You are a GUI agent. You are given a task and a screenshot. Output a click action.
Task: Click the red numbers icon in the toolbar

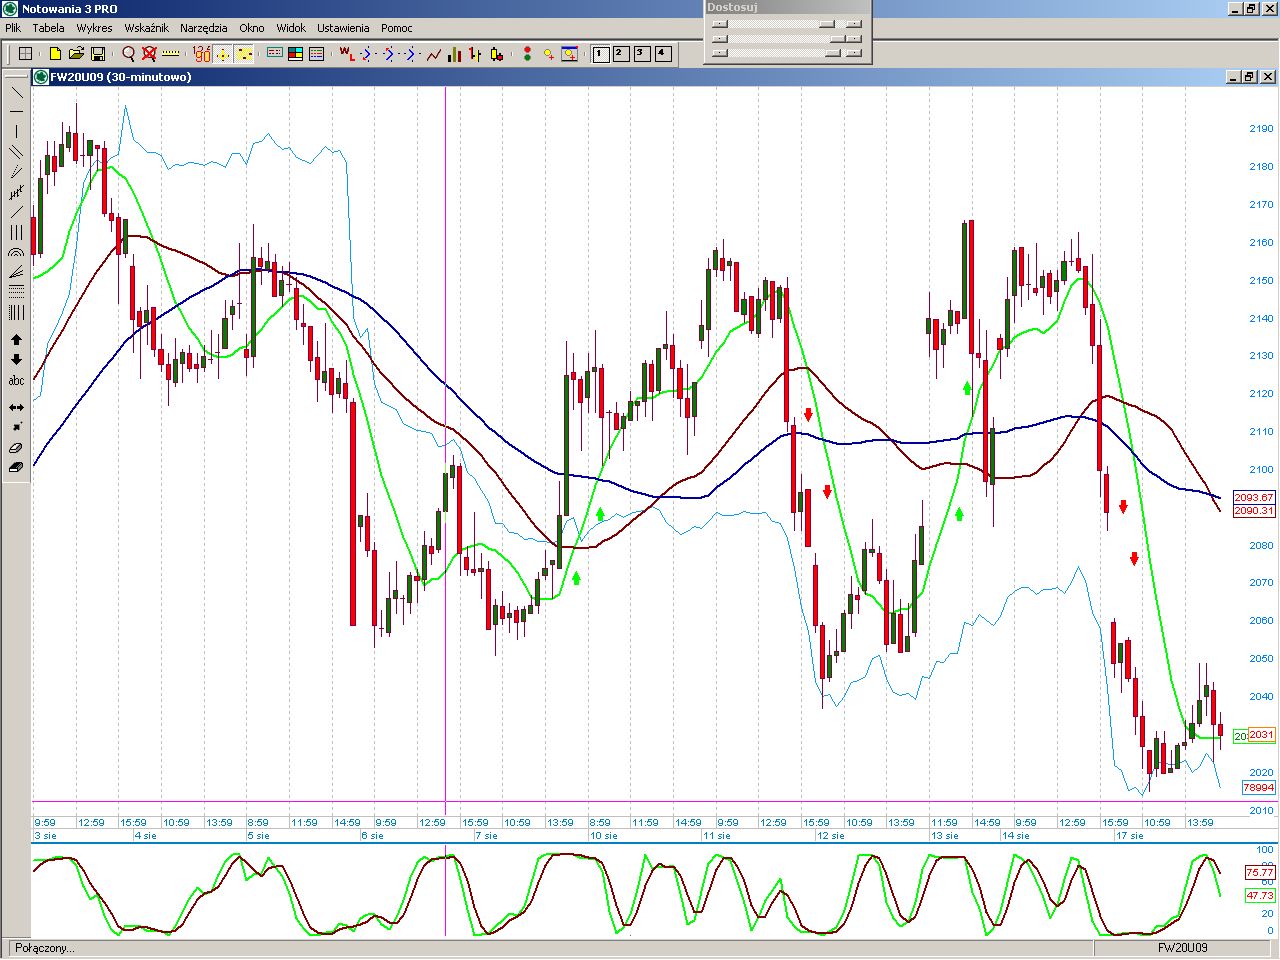(201, 54)
